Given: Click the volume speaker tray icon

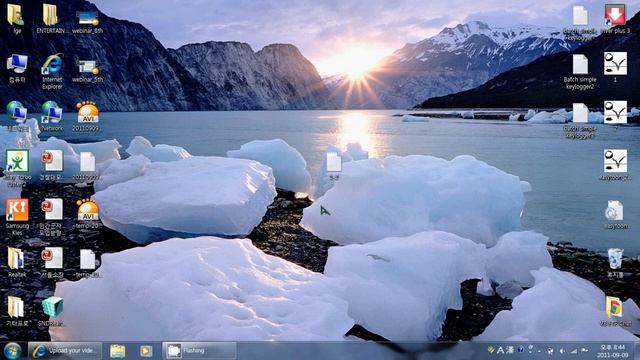Looking at the screenshot, I should coord(563,351).
